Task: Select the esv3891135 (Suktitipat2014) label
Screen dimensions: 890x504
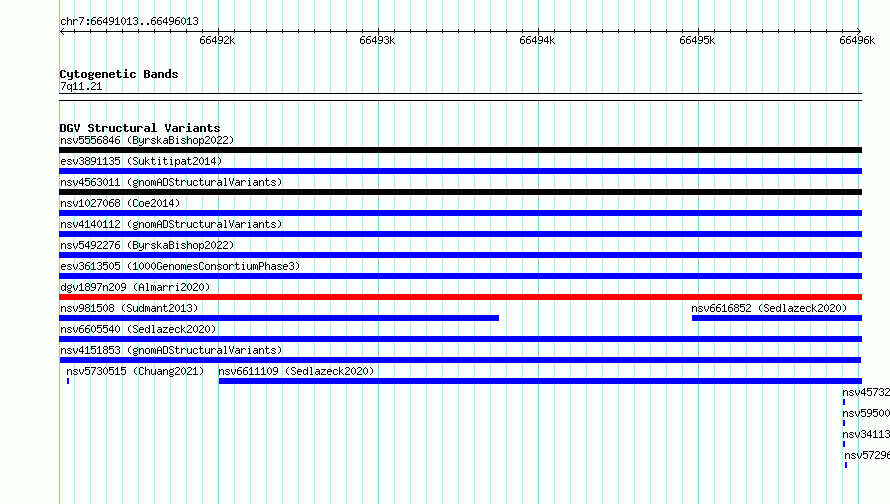Action: (x=141, y=161)
